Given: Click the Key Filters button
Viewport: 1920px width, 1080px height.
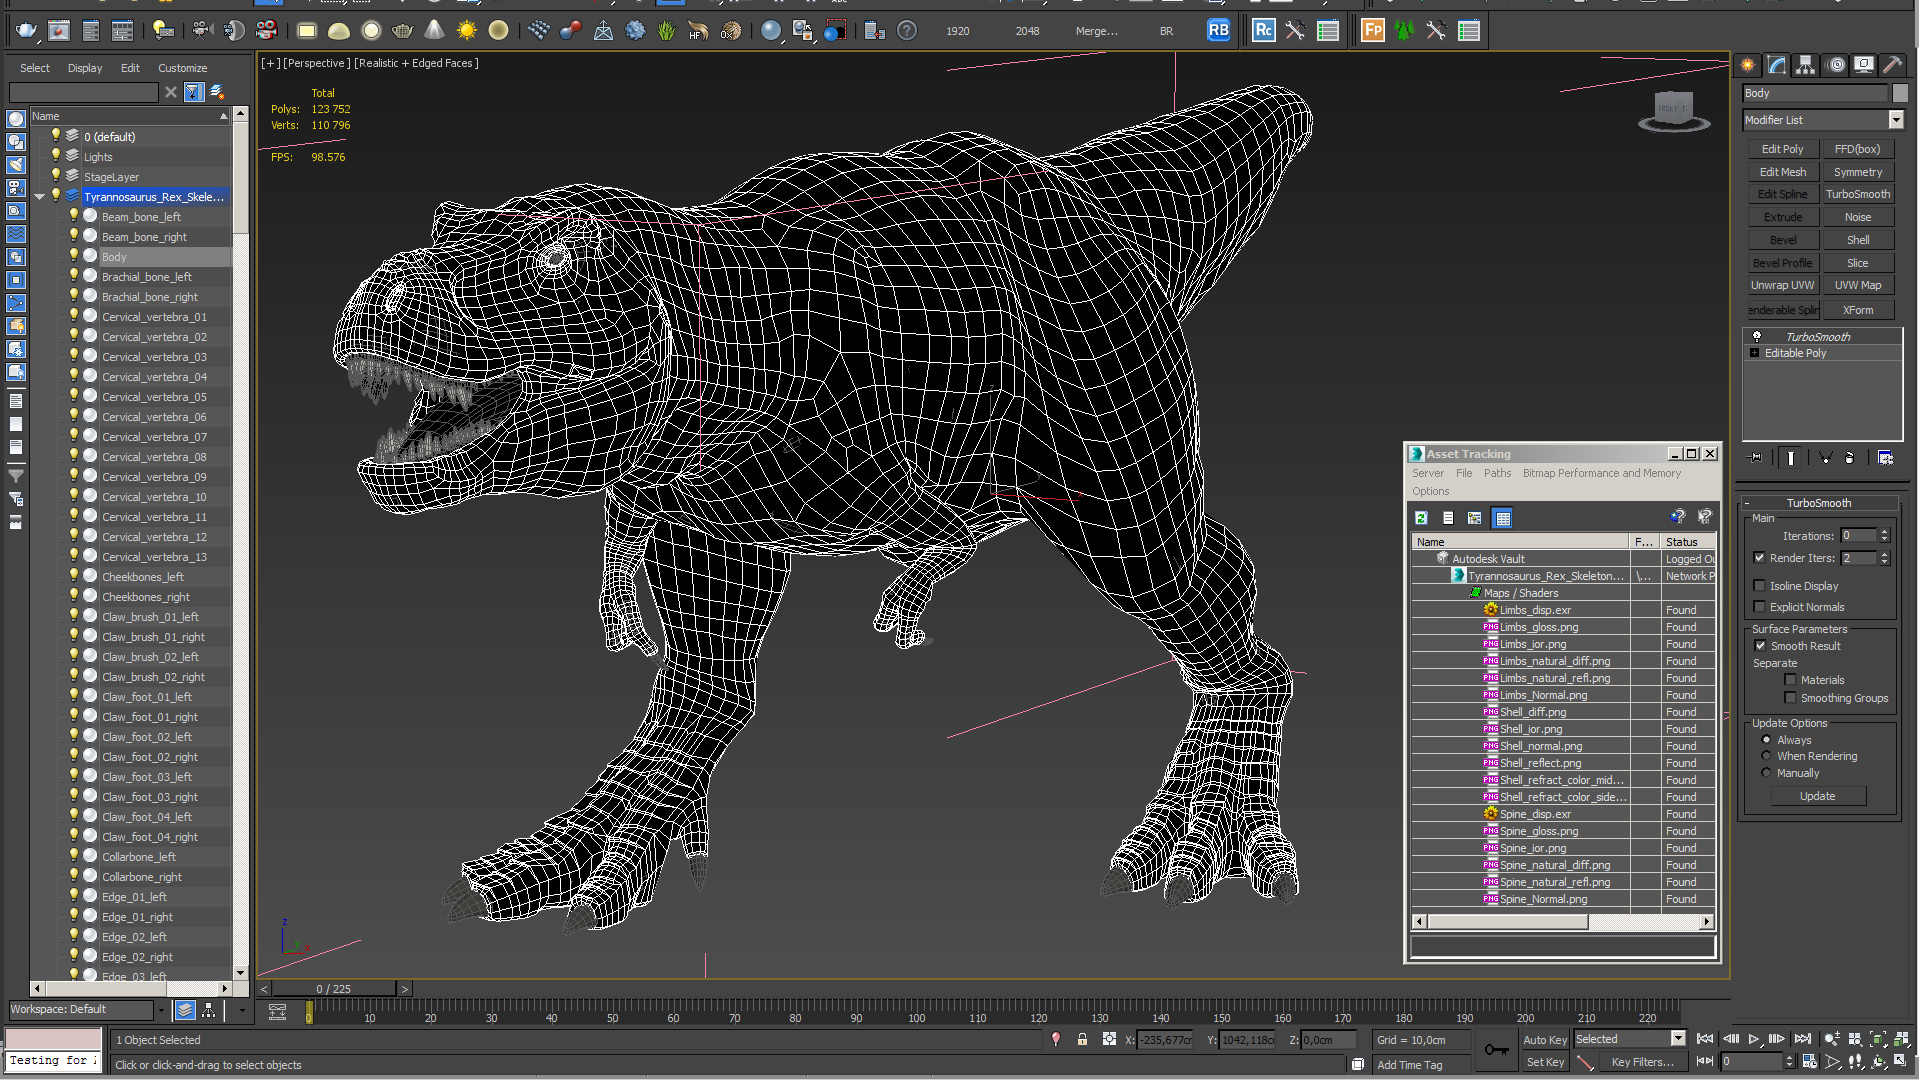Looking at the screenshot, I should [x=1641, y=1062].
